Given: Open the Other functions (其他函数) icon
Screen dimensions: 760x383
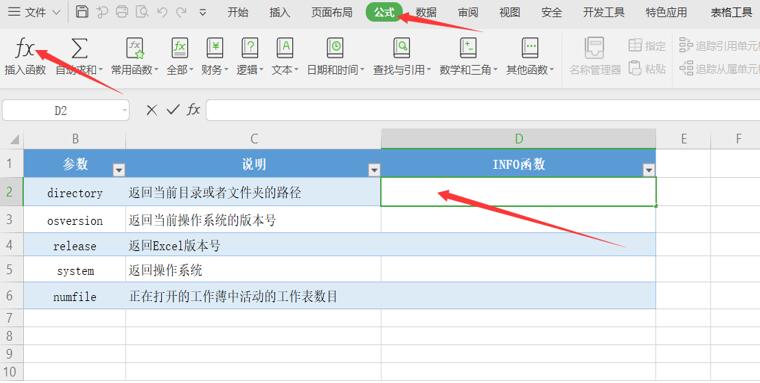Looking at the screenshot, I should pyautogui.click(x=530, y=48).
